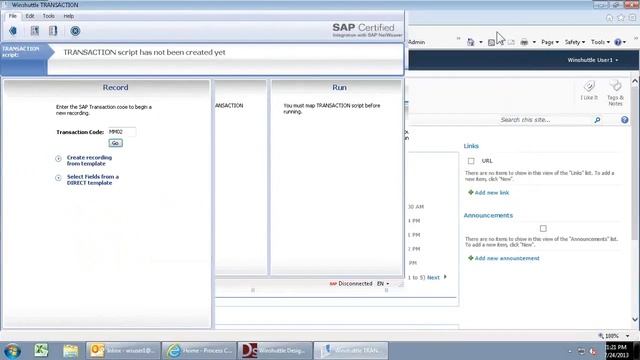The image size is (640, 360).
Task: Click the round blue X toolbar icon
Action: pyautogui.click(x=75, y=31)
